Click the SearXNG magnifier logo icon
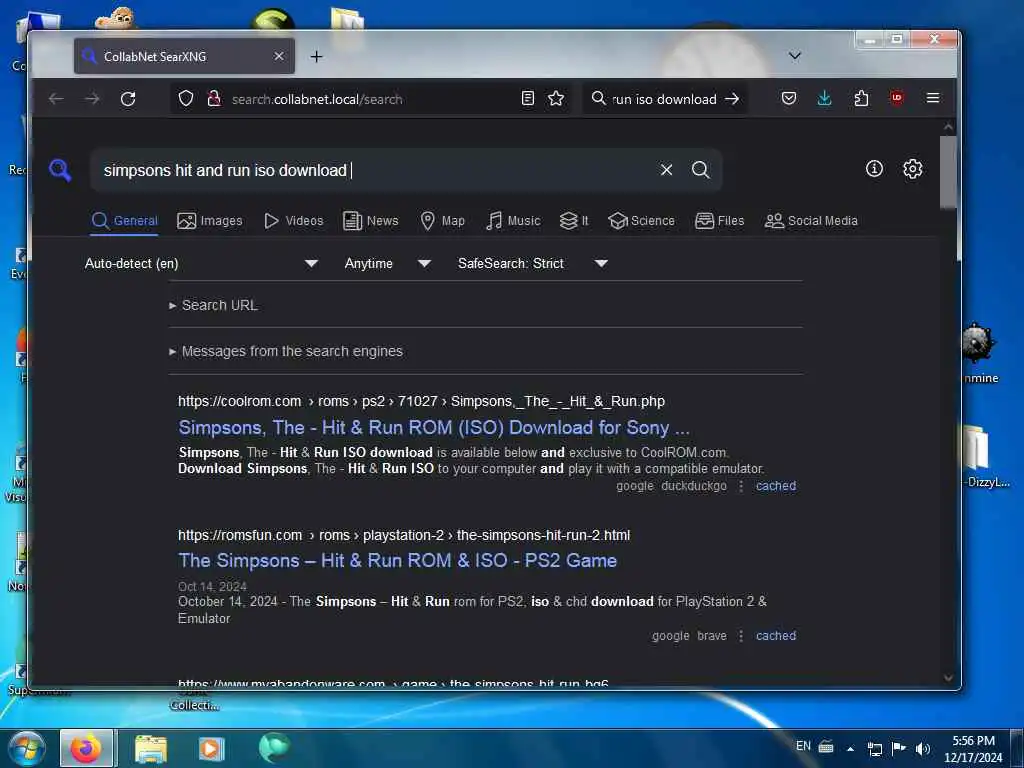Screen dimensions: 1024x768 [60, 170]
